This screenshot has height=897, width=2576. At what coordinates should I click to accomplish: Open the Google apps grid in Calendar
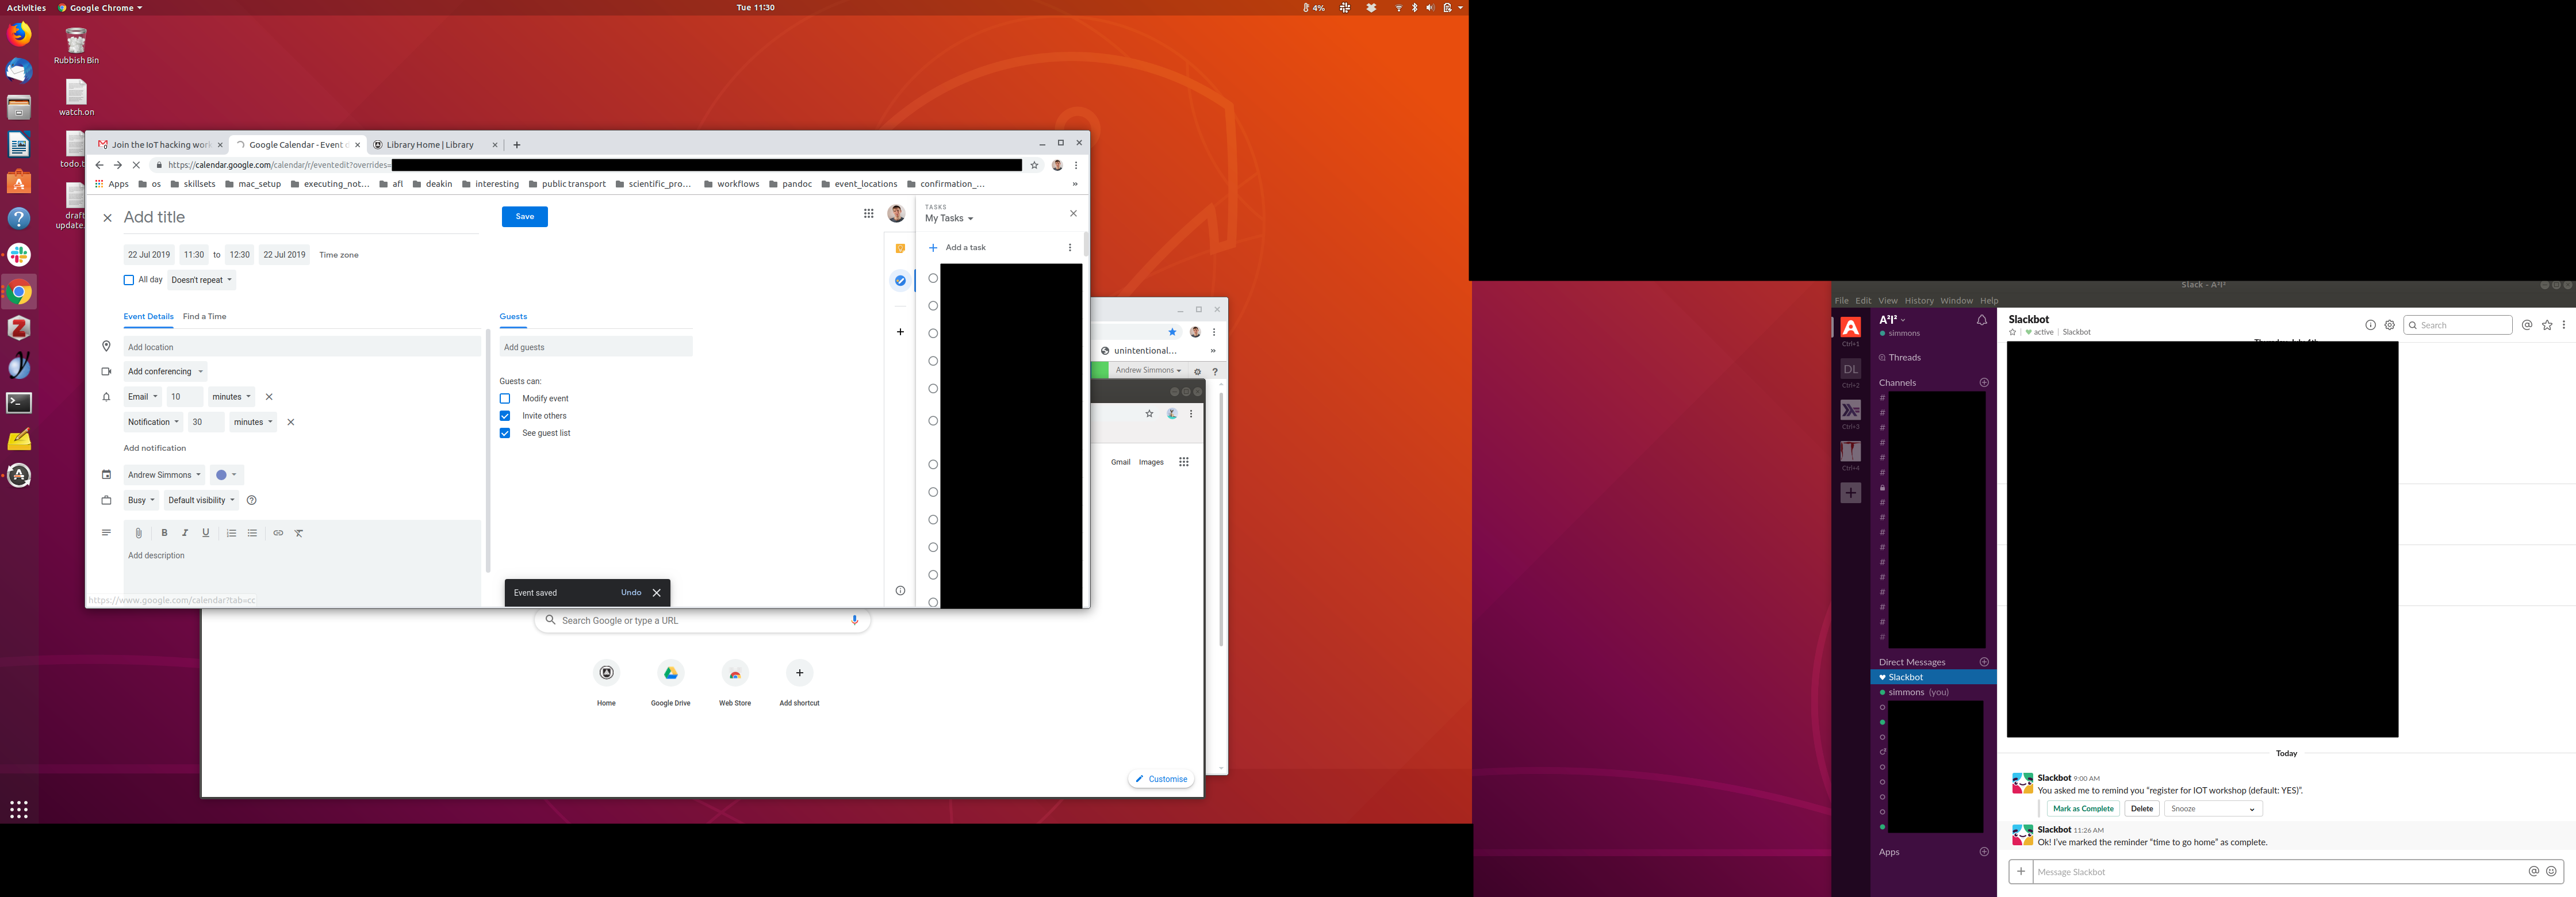pos(868,213)
